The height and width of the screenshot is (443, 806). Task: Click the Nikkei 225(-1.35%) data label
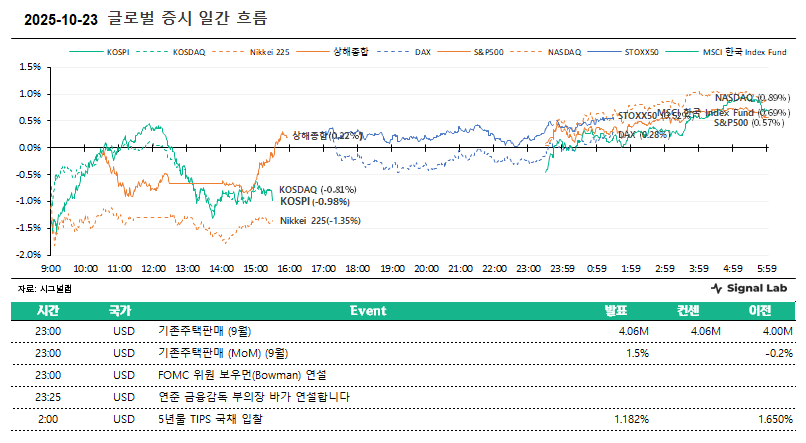tap(320, 220)
